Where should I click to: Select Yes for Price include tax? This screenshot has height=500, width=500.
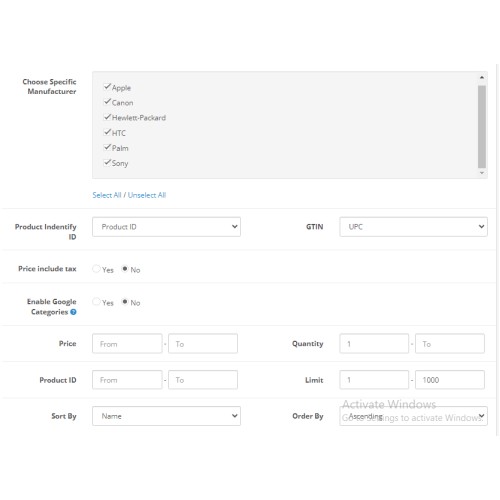coord(96,269)
